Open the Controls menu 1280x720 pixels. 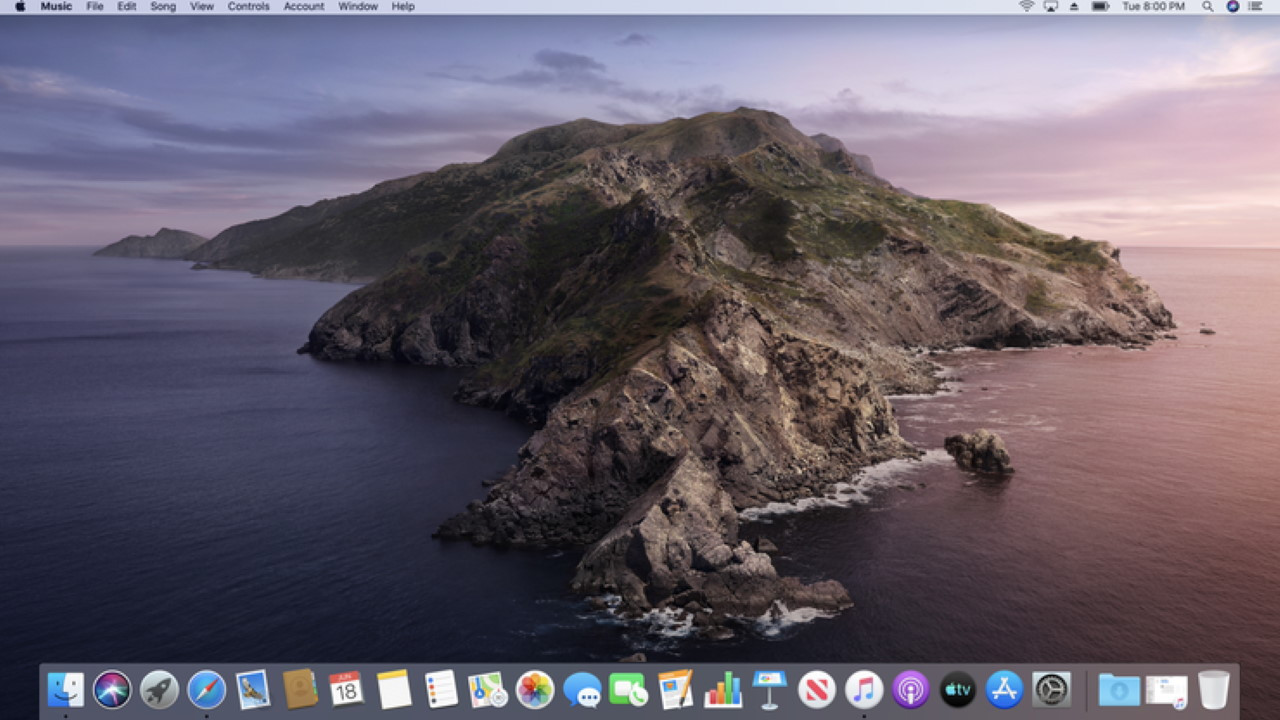248,6
